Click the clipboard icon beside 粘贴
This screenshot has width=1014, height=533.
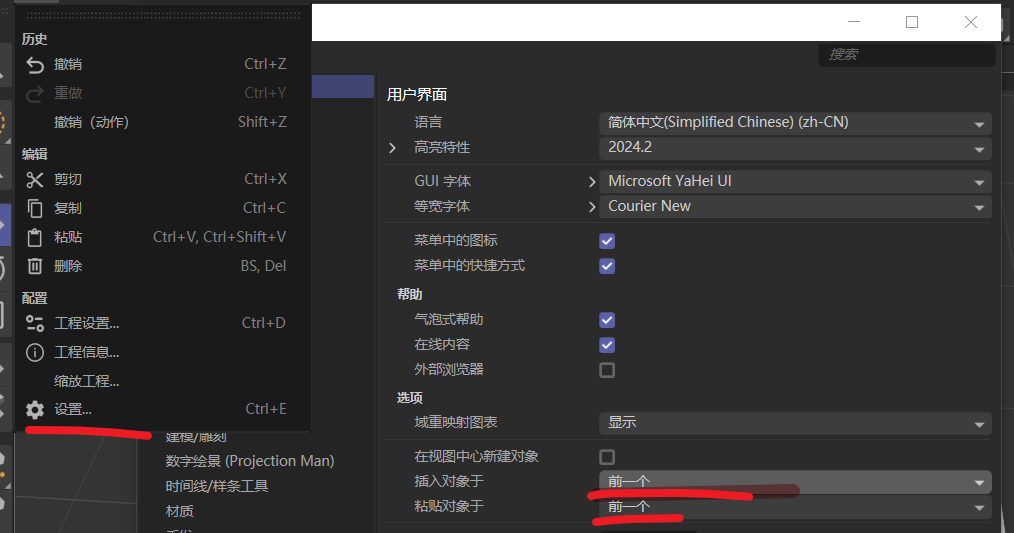[x=35, y=237]
